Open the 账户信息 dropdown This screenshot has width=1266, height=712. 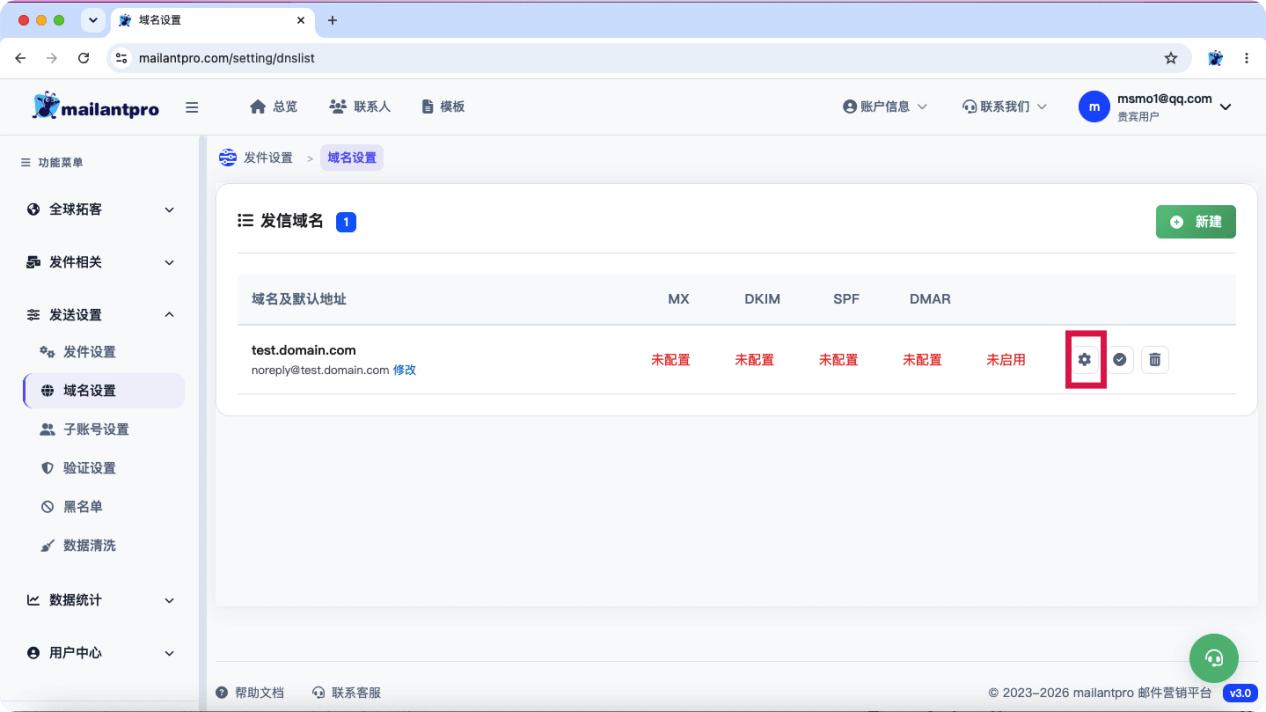(x=885, y=107)
